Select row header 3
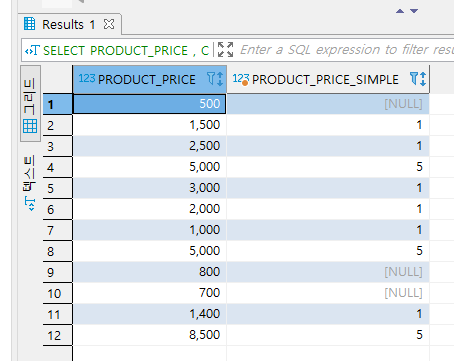454x361 pixels. (58, 146)
